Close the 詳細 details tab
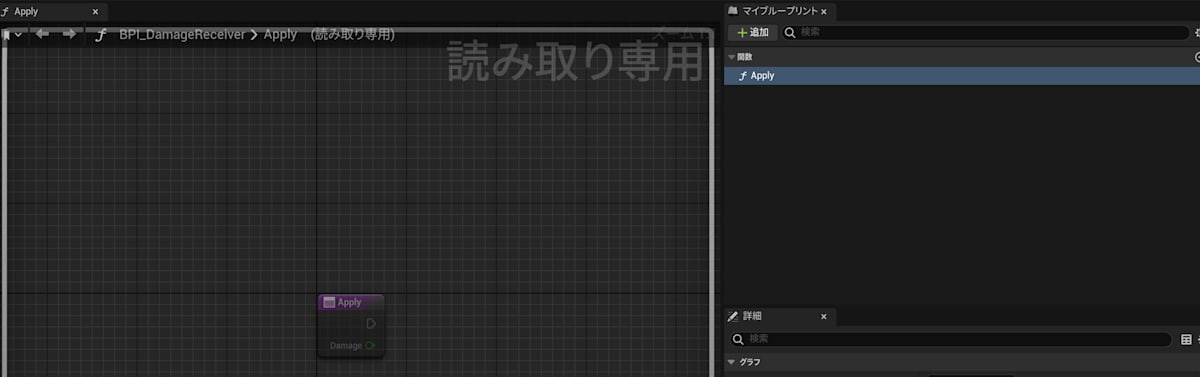This screenshot has height=377, width=1200. 824,317
